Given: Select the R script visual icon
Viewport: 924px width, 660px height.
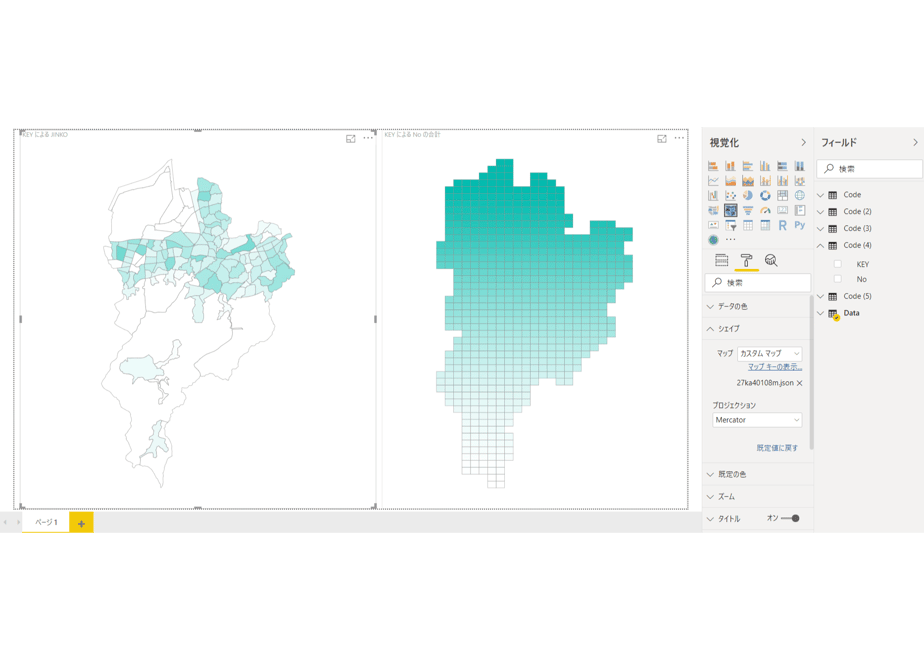Looking at the screenshot, I should pos(782,225).
